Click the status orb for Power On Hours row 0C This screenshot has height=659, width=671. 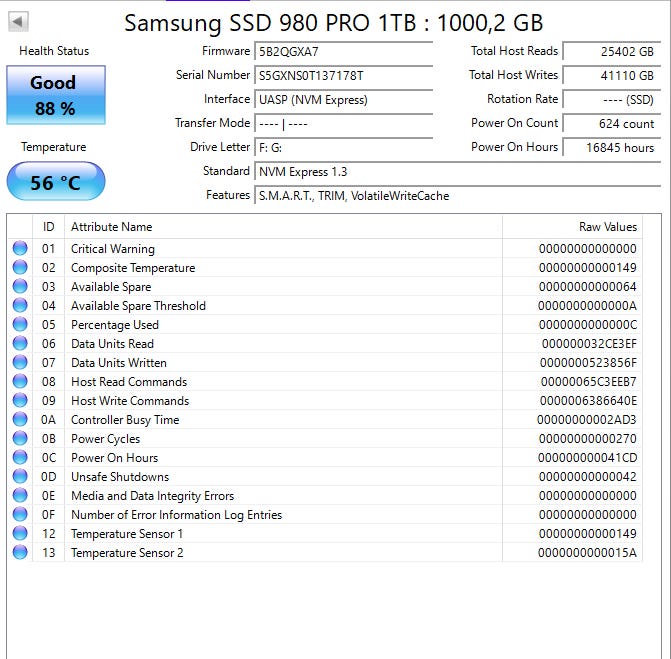(20, 457)
